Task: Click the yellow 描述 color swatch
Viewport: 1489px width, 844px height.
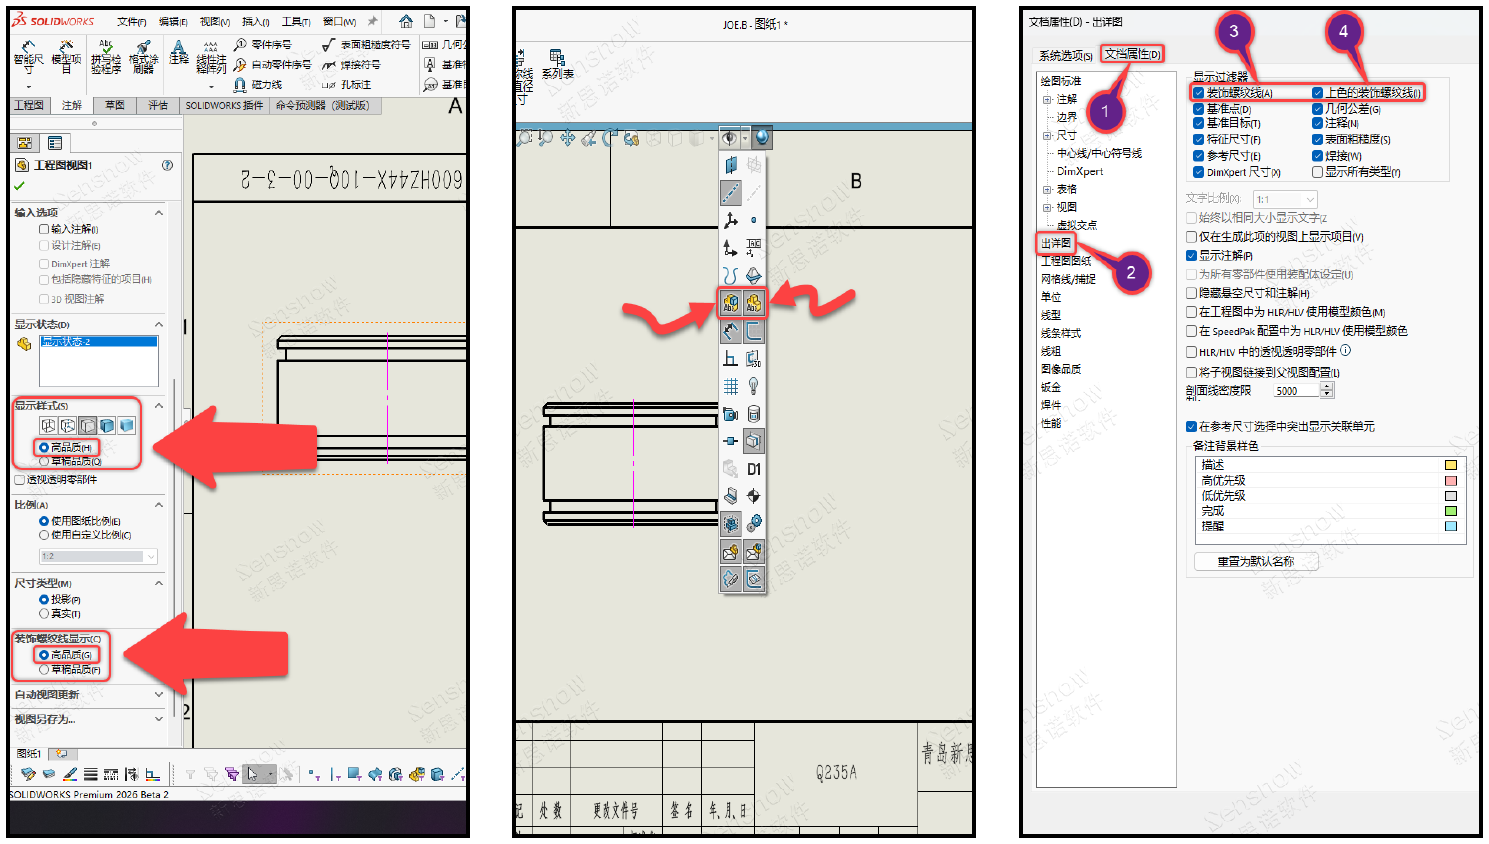Action: pyautogui.click(x=1451, y=465)
